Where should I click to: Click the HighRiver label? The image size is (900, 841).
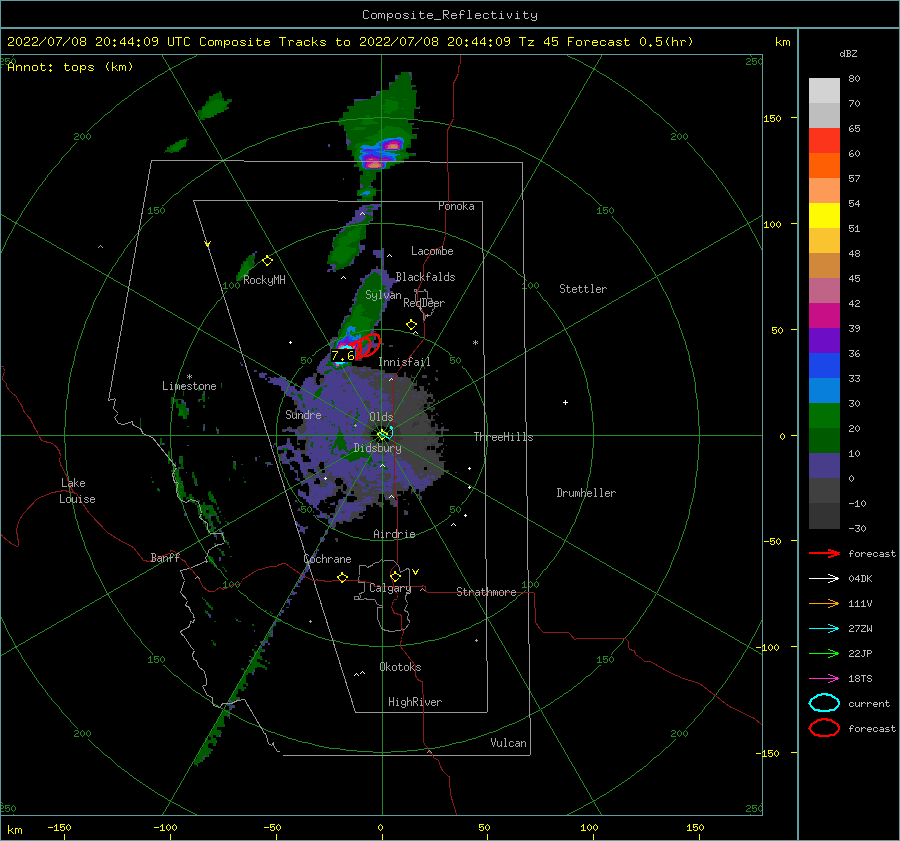(x=415, y=702)
